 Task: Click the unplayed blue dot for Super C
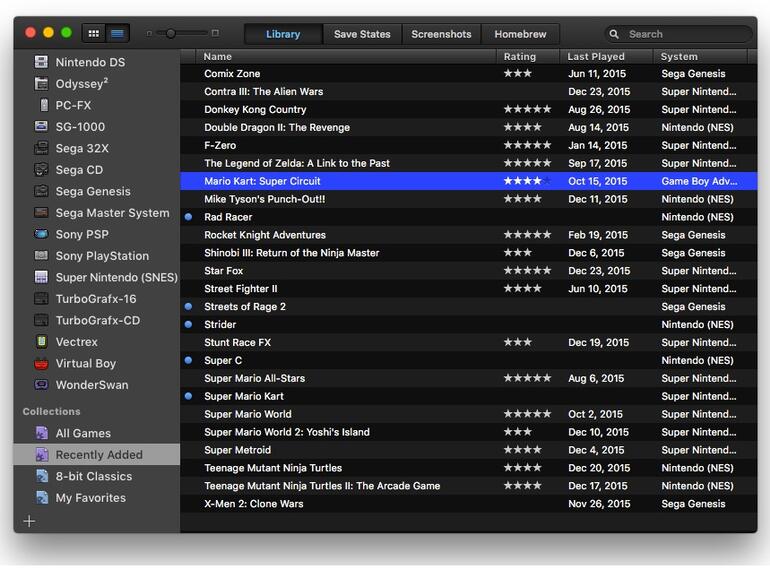[188, 360]
